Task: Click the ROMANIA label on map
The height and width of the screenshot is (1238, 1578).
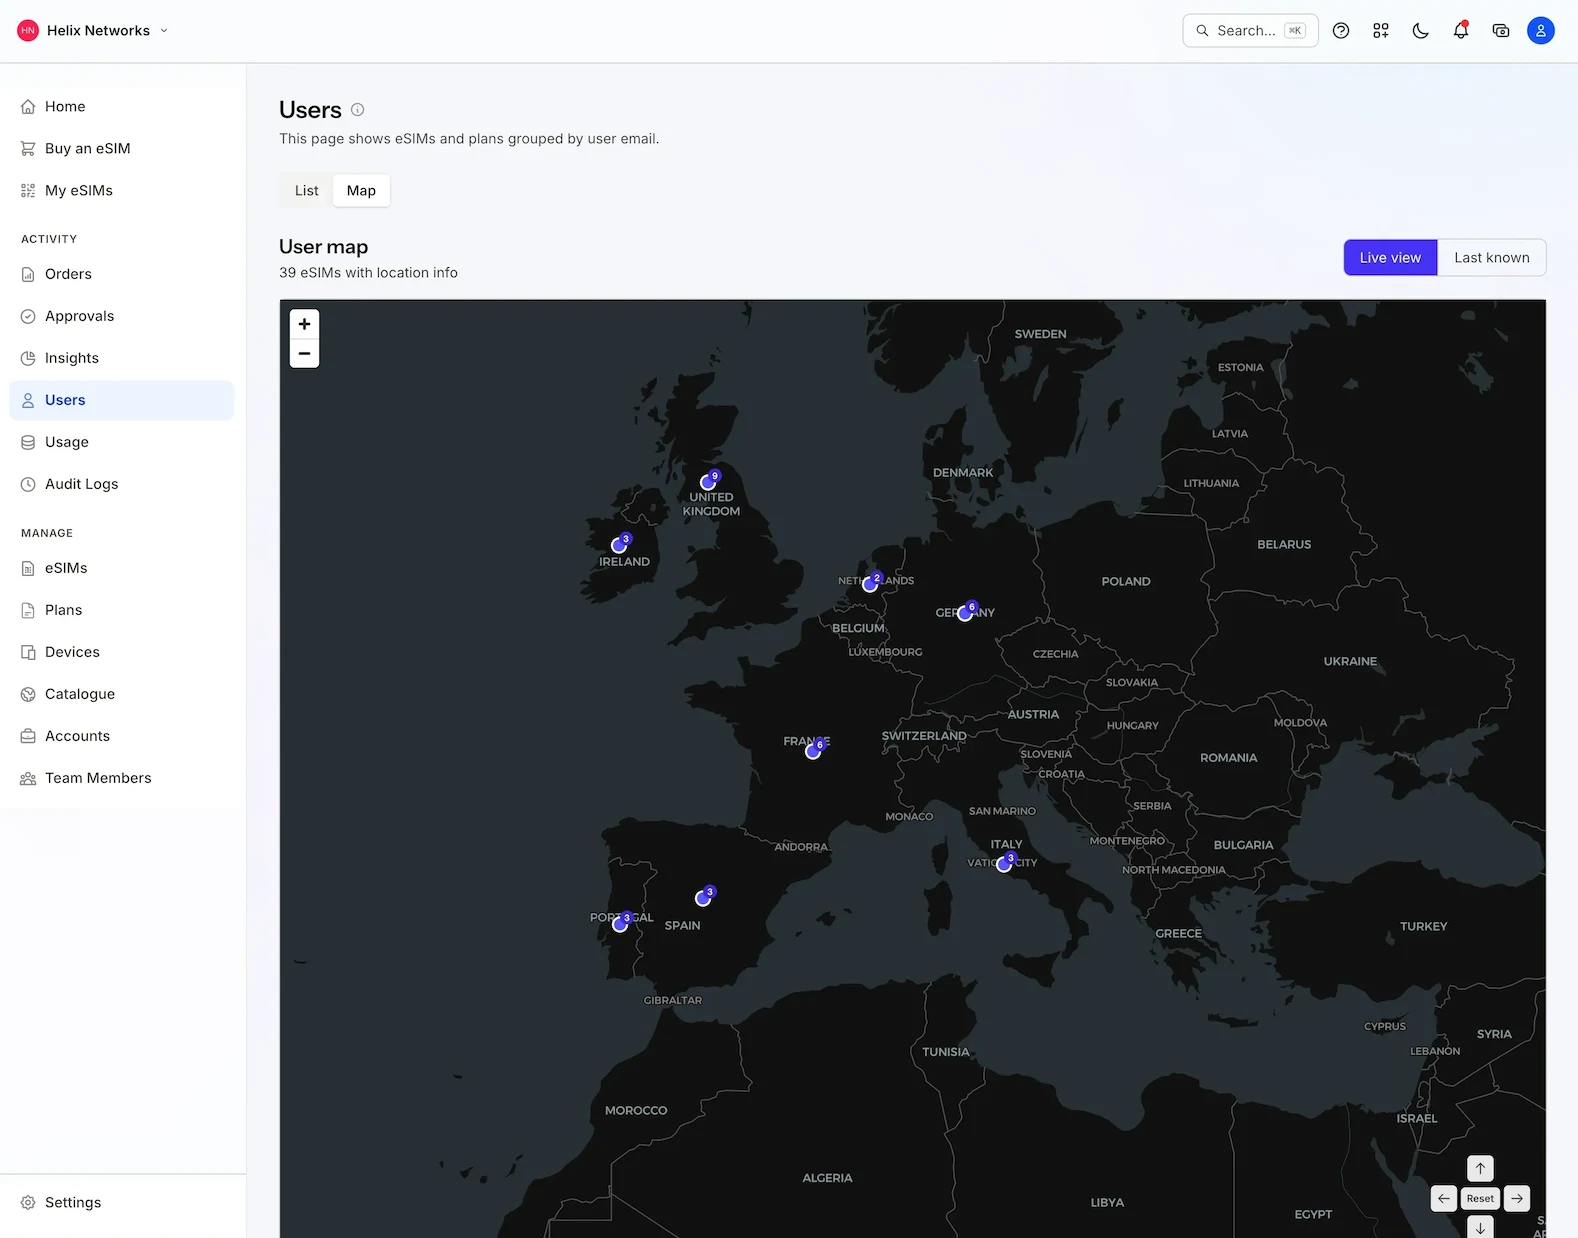Action: [x=1229, y=758]
